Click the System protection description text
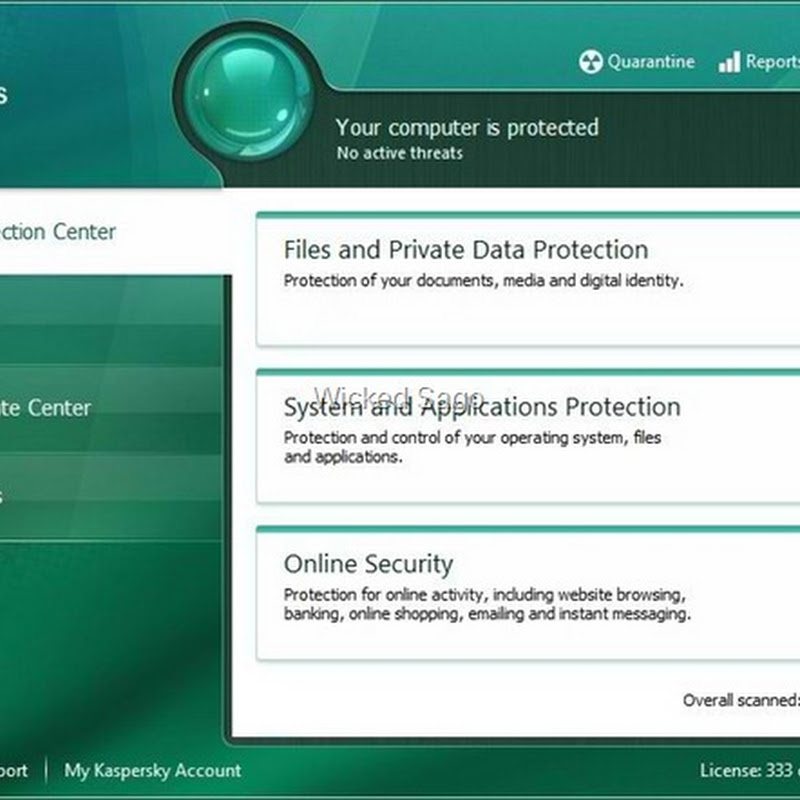The image size is (800, 800). 472,447
